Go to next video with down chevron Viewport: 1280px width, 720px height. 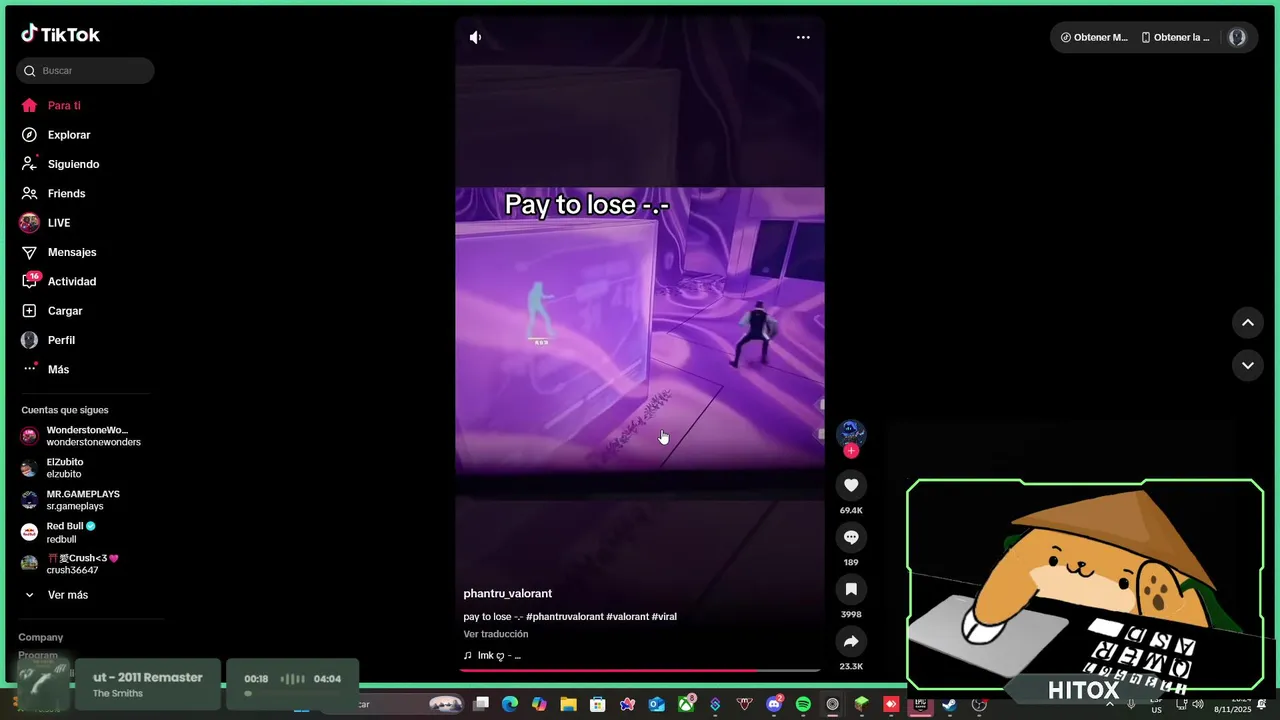click(1248, 365)
